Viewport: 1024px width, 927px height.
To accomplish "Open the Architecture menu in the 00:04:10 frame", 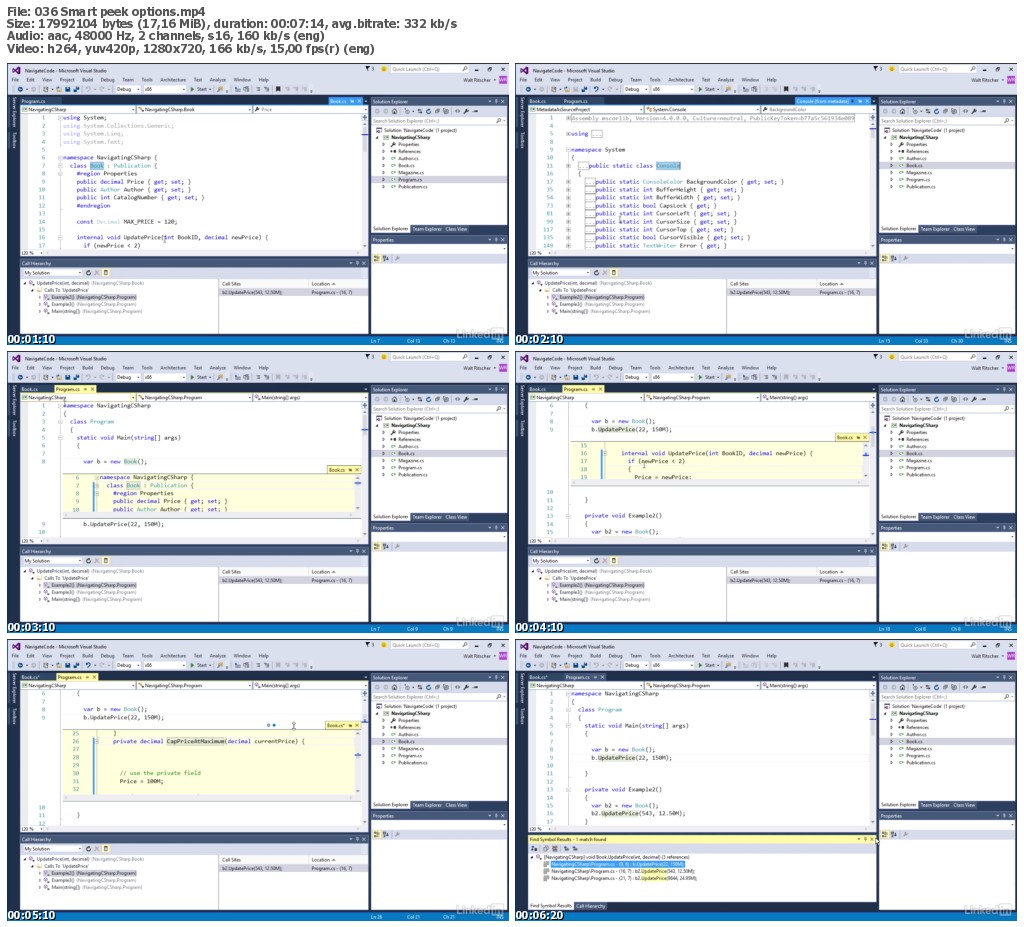I will pyautogui.click(x=681, y=368).
